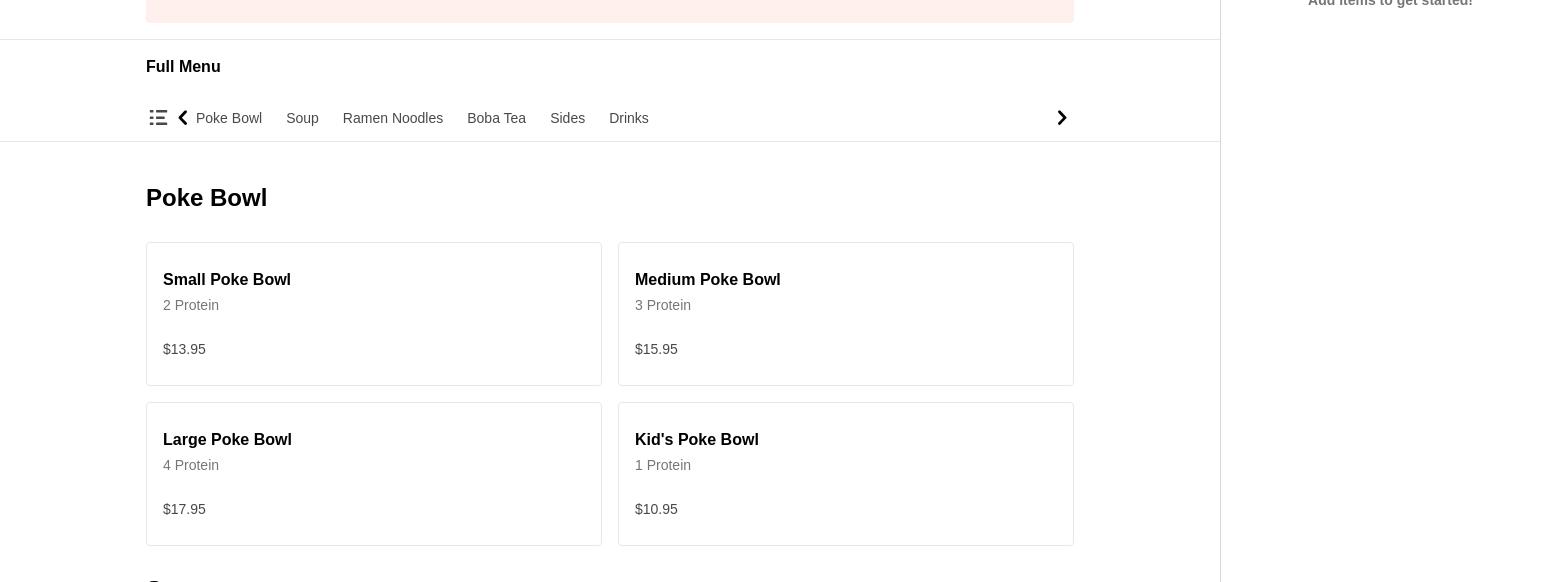Choose the Small Poke Bowl item
Viewport: 1560px width, 582px height.
point(373,313)
